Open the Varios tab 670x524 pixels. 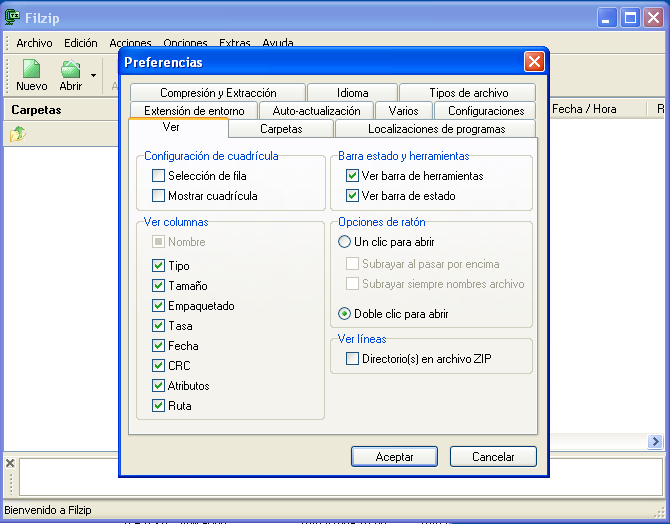(x=403, y=111)
